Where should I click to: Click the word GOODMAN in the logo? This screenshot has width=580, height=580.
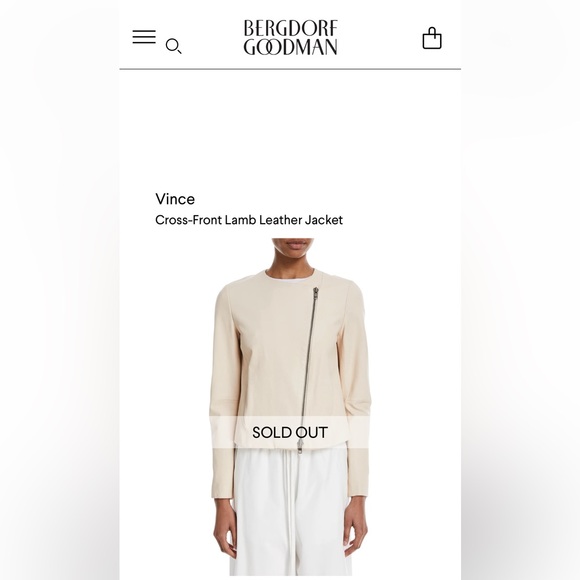point(290,47)
